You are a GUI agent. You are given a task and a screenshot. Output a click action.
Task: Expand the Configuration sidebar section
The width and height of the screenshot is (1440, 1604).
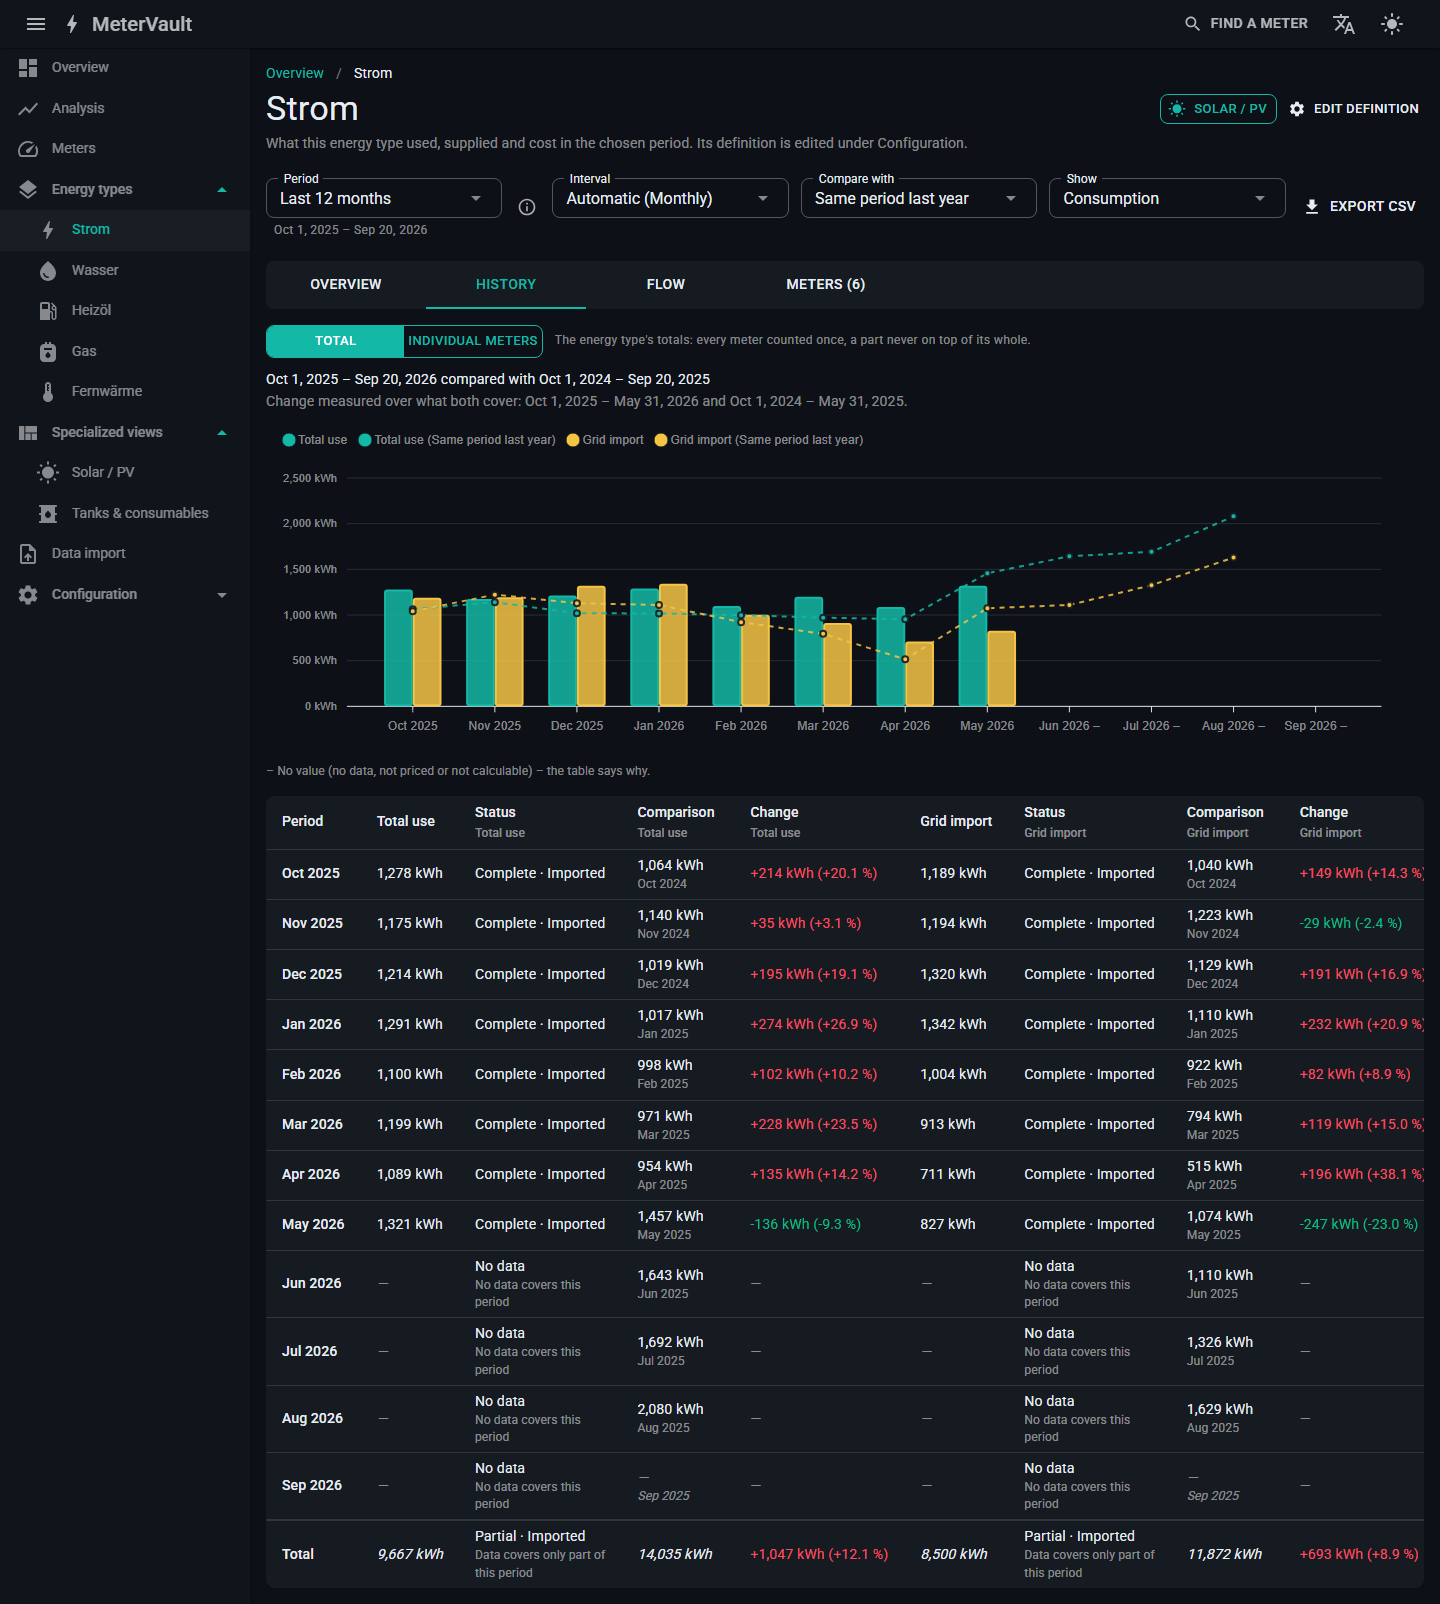(125, 594)
